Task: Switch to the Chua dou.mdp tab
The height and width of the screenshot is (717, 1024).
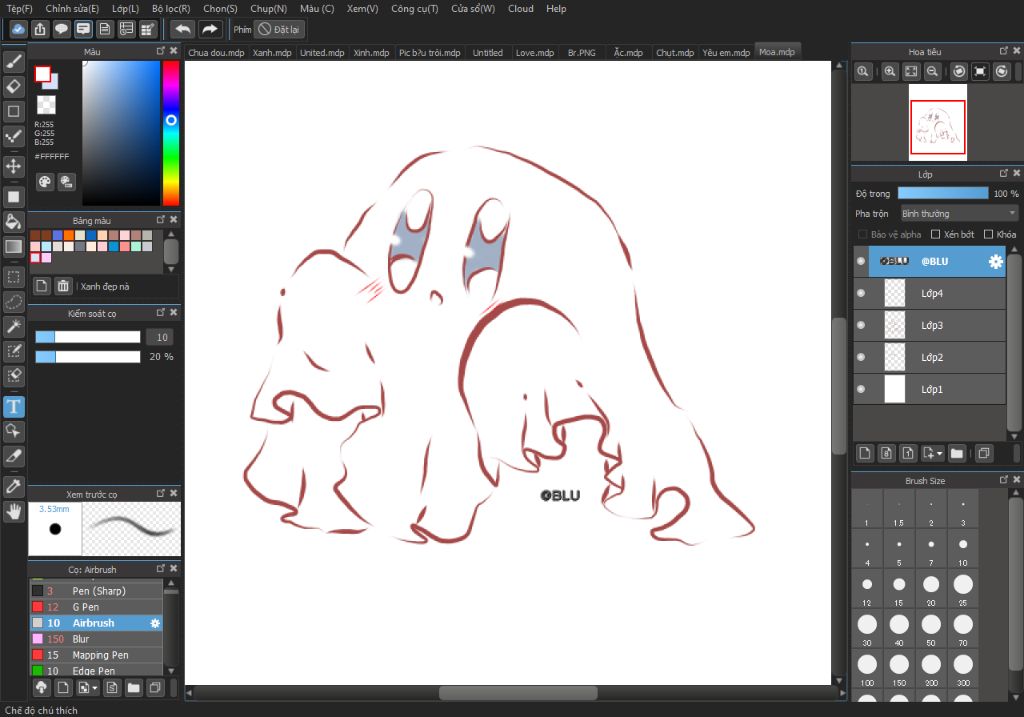Action: [216, 52]
